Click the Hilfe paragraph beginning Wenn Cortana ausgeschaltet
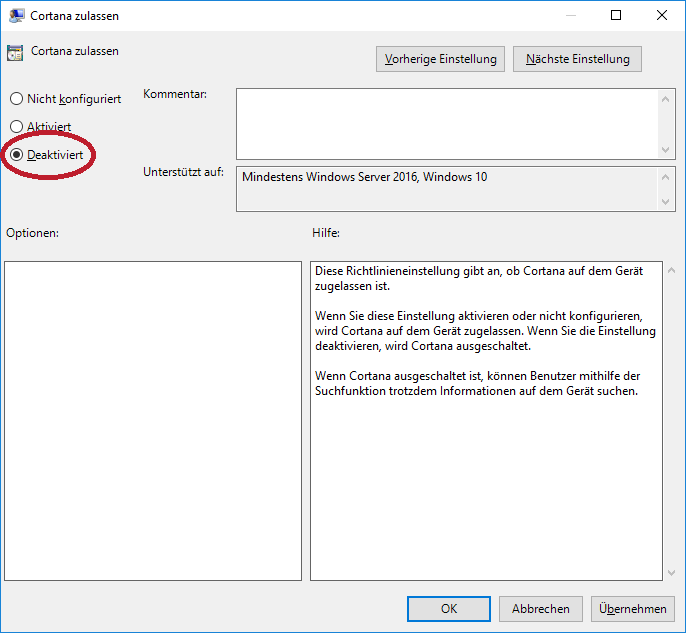 (477, 383)
